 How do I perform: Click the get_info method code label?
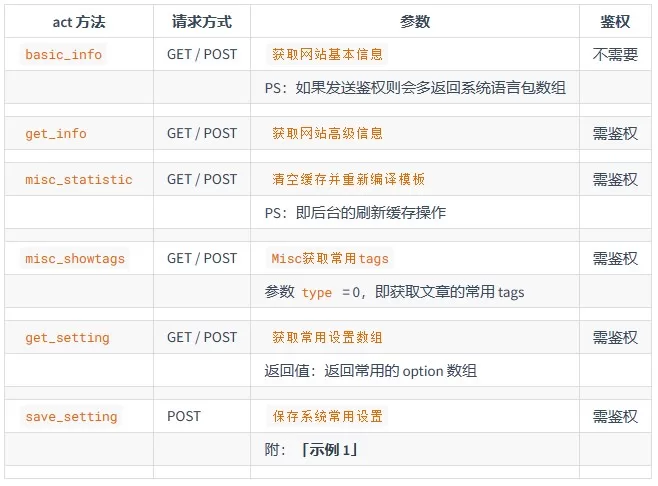coord(56,134)
